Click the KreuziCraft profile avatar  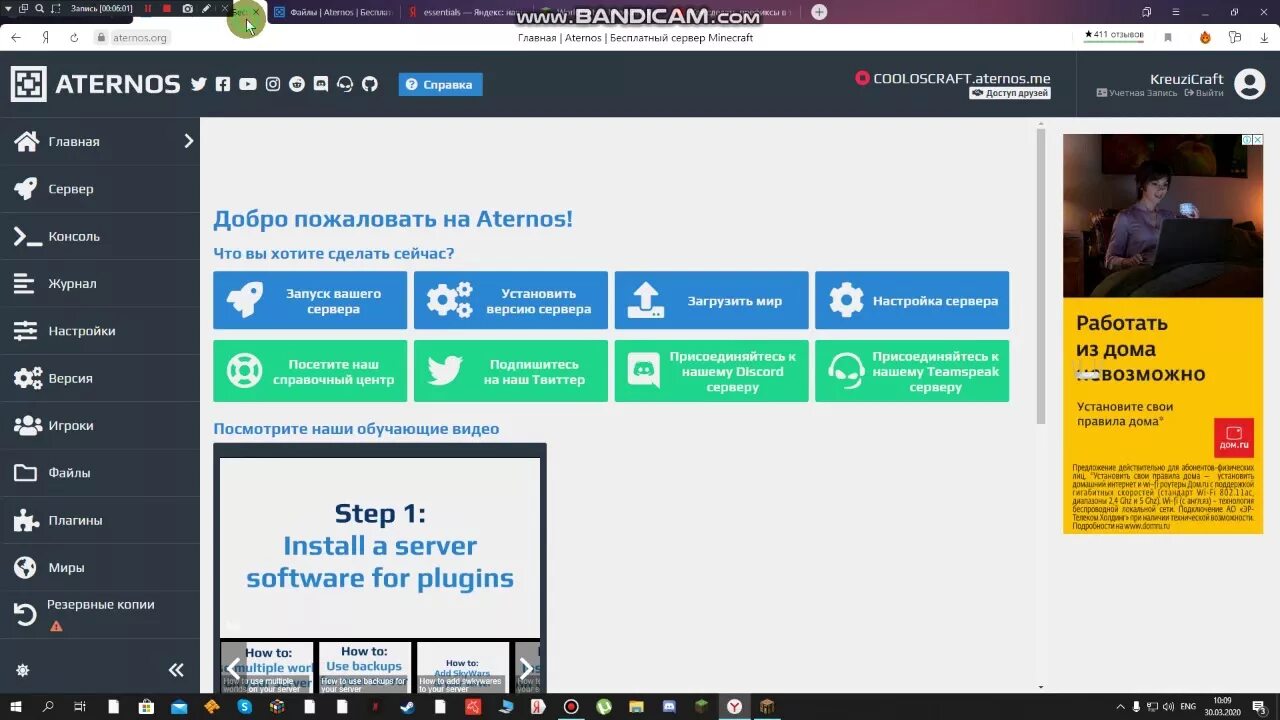(x=1249, y=84)
